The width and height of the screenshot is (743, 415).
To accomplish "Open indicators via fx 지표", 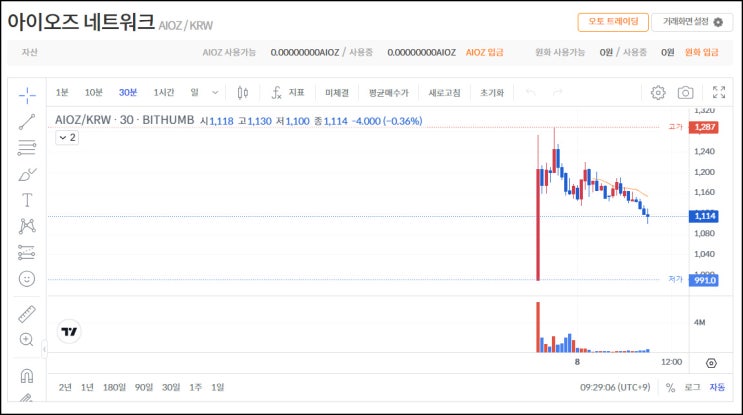I will (x=288, y=93).
